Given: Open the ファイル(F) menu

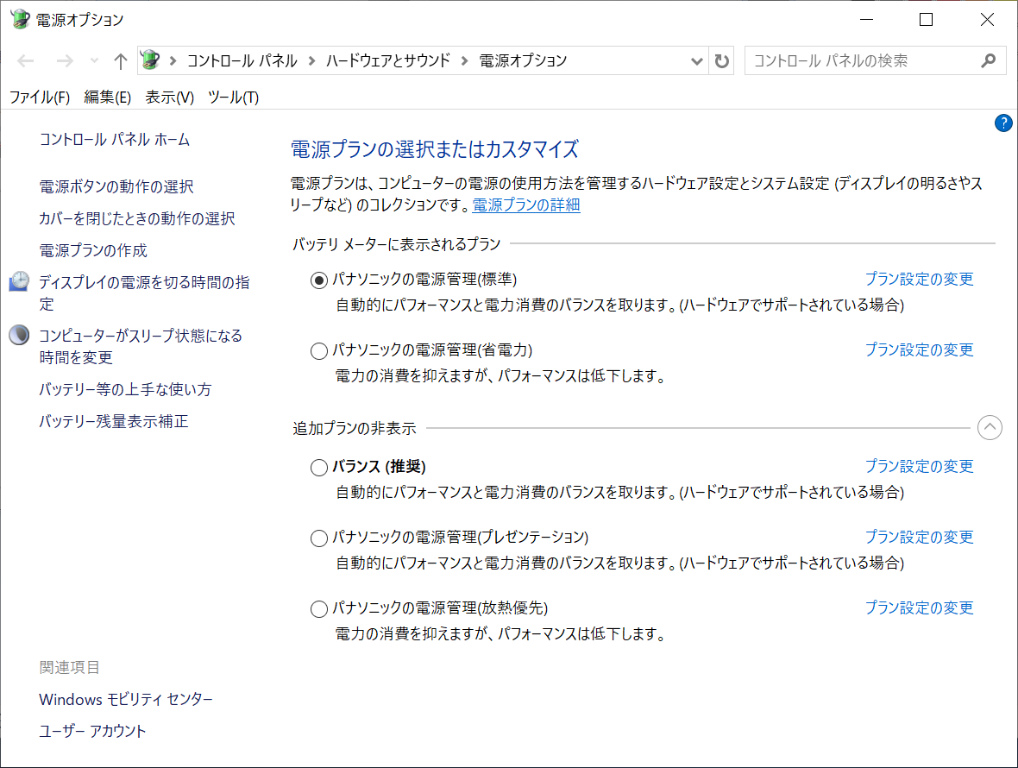Looking at the screenshot, I should point(39,97).
